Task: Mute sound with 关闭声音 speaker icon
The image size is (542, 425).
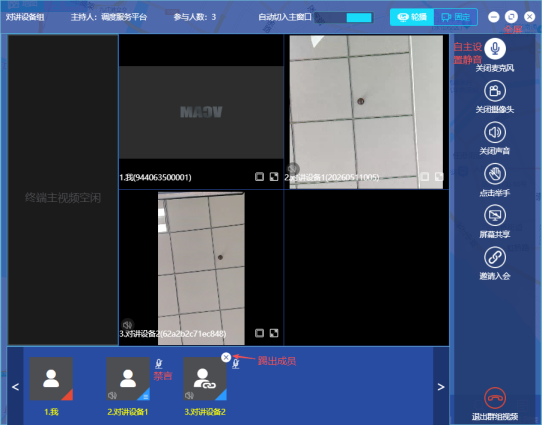Action: point(495,132)
